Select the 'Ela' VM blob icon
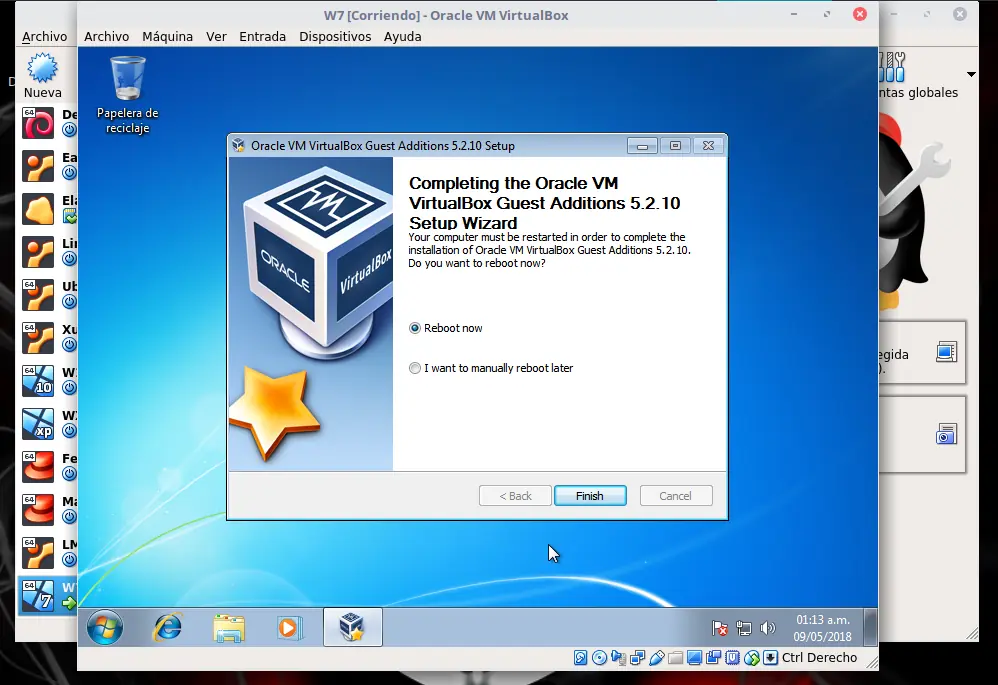998x685 pixels. click(x=38, y=209)
